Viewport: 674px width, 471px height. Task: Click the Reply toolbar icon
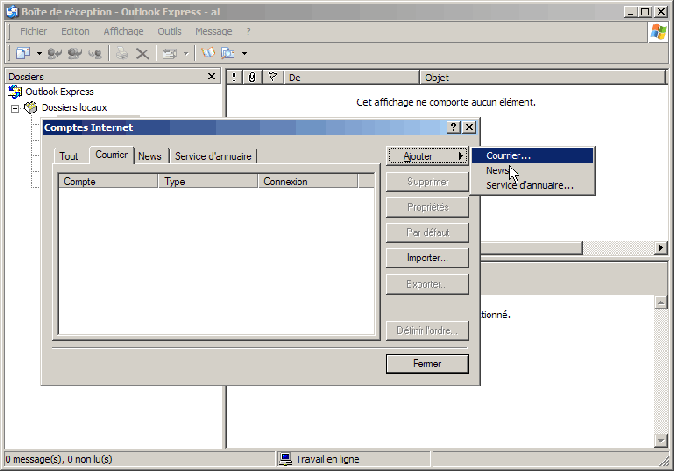pyautogui.click(x=55, y=53)
